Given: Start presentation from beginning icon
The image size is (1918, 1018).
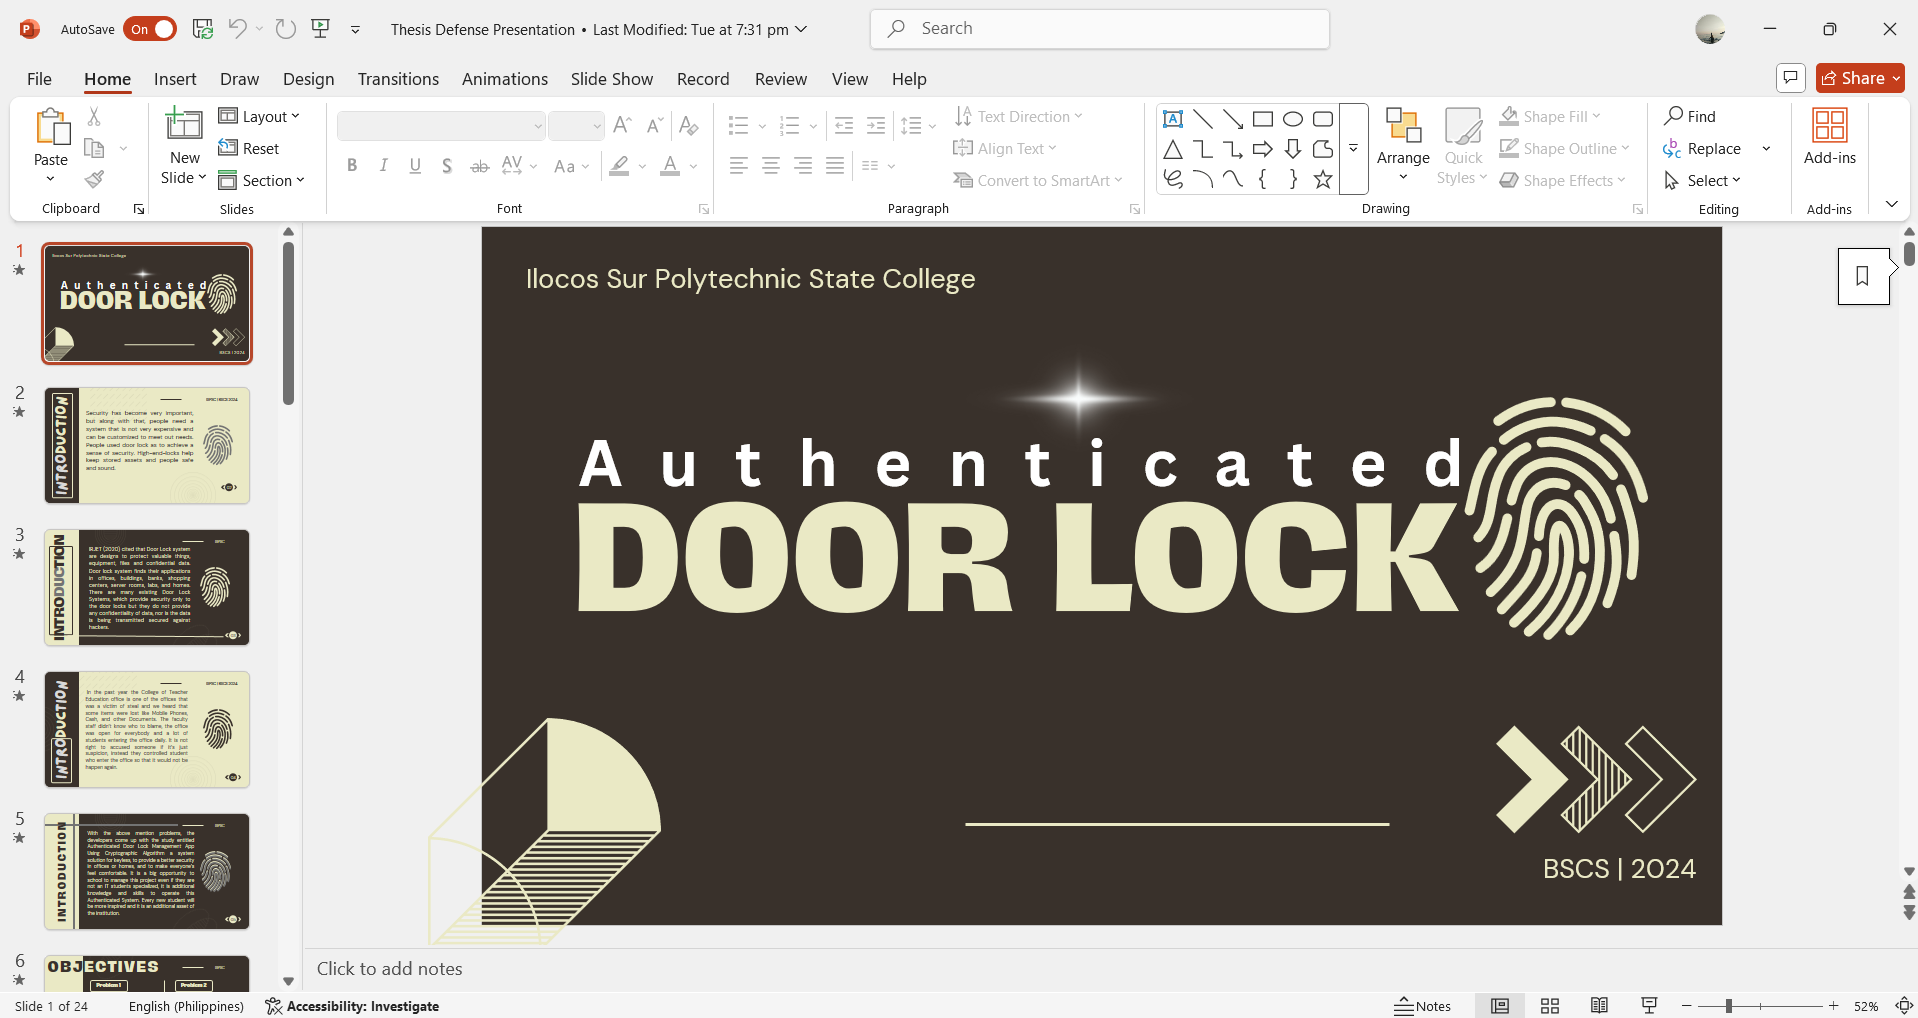Looking at the screenshot, I should (x=321, y=29).
